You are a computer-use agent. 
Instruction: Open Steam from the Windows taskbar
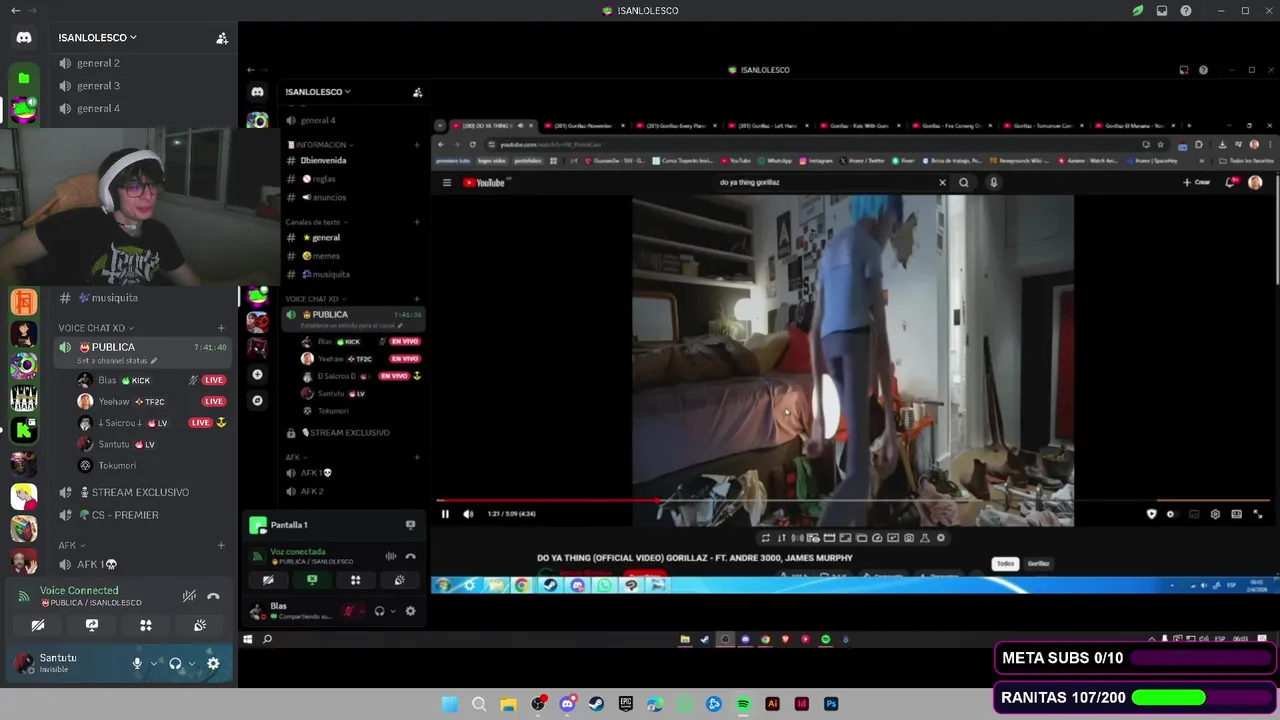pyautogui.click(x=596, y=704)
